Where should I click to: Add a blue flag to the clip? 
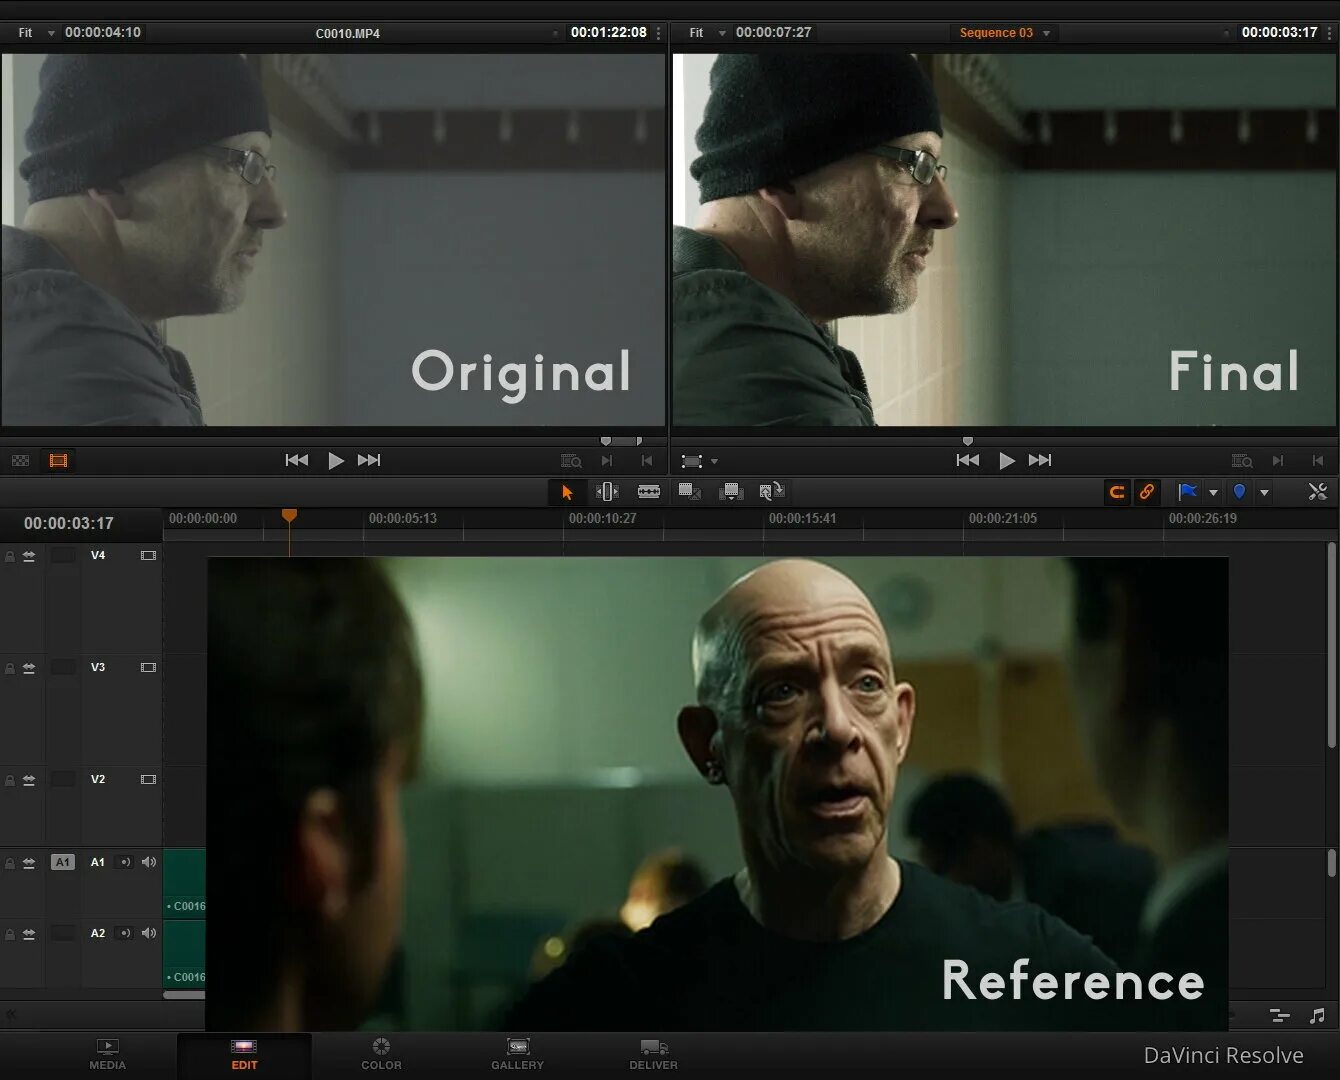1188,491
